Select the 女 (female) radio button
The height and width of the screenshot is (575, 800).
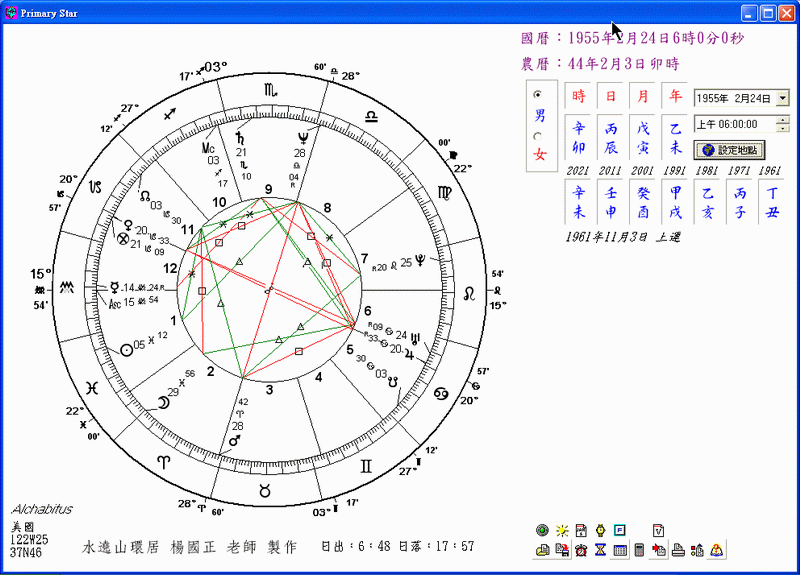click(x=539, y=136)
